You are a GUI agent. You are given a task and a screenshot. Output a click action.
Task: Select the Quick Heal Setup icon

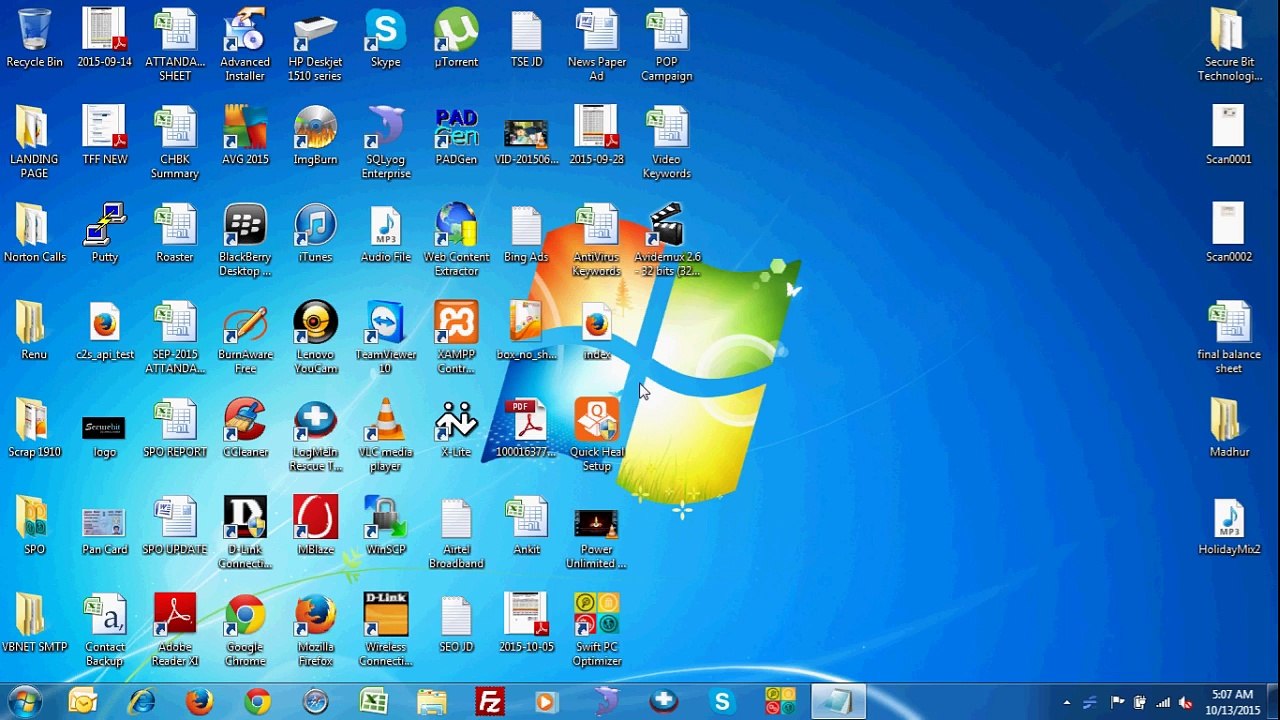pos(597,435)
